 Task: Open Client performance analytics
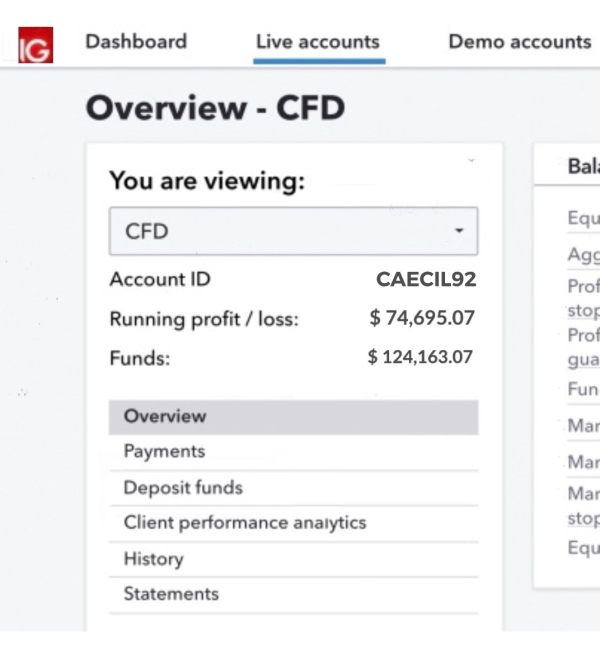pyautogui.click(x=245, y=523)
